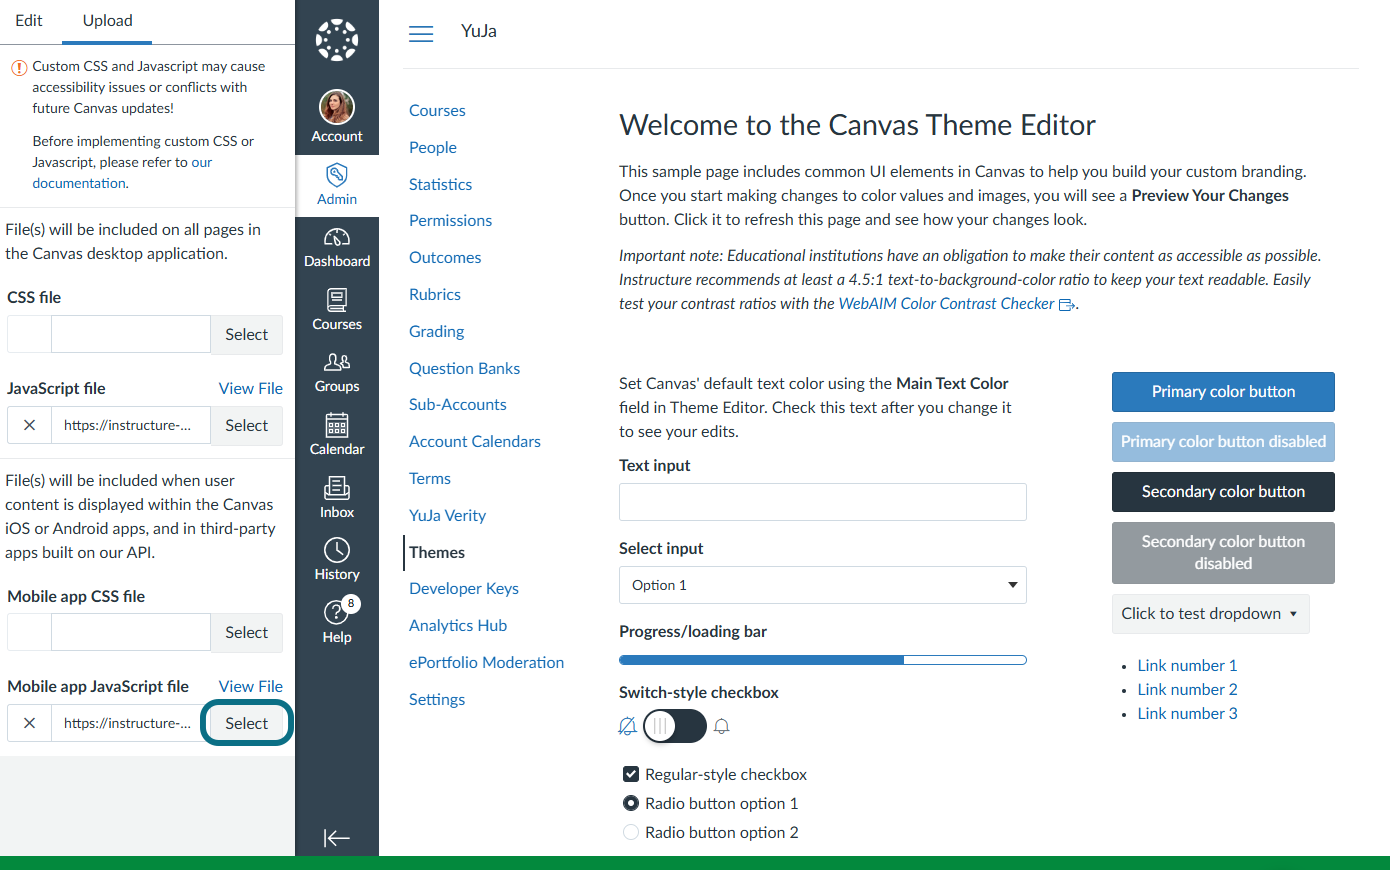Toggle the switch-style checkbox
Viewport: 1390px width, 870px height.
[675, 726]
